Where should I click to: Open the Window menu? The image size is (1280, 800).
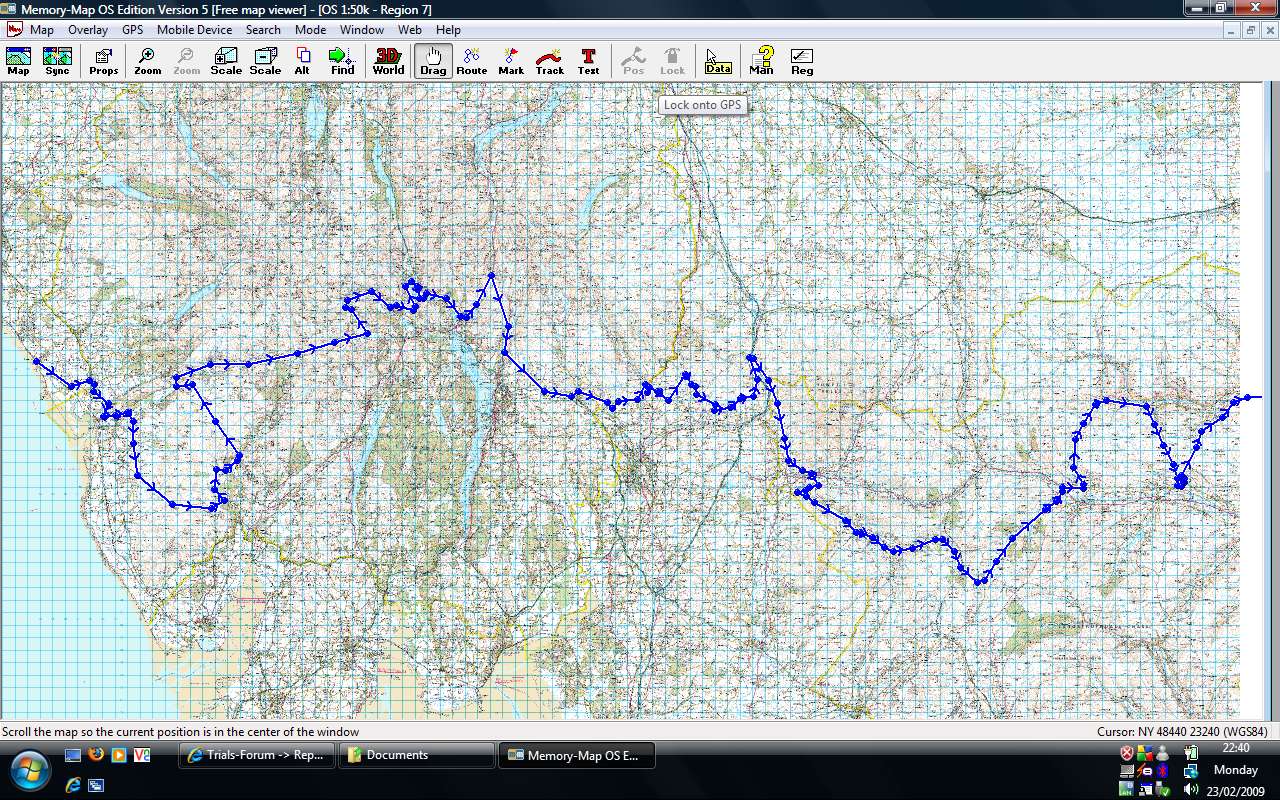(x=362, y=30)
